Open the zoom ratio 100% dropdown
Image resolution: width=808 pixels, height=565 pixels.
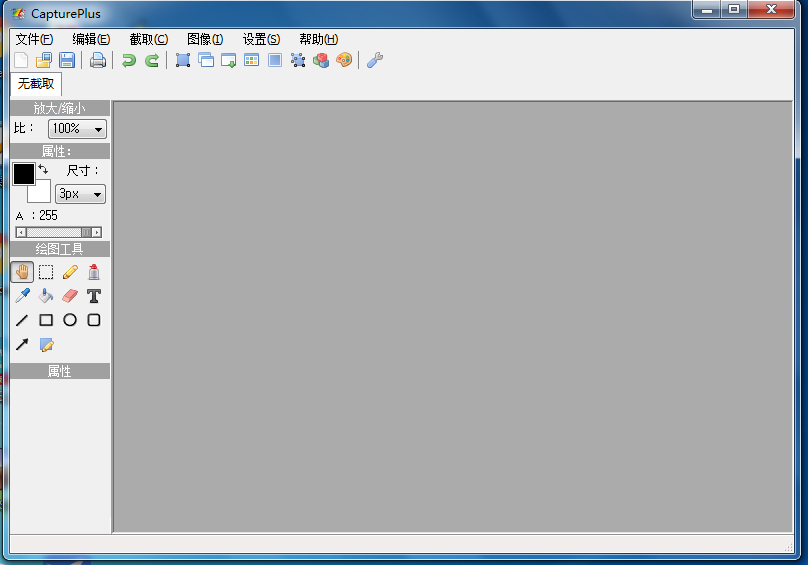click(x=77, y=129)
